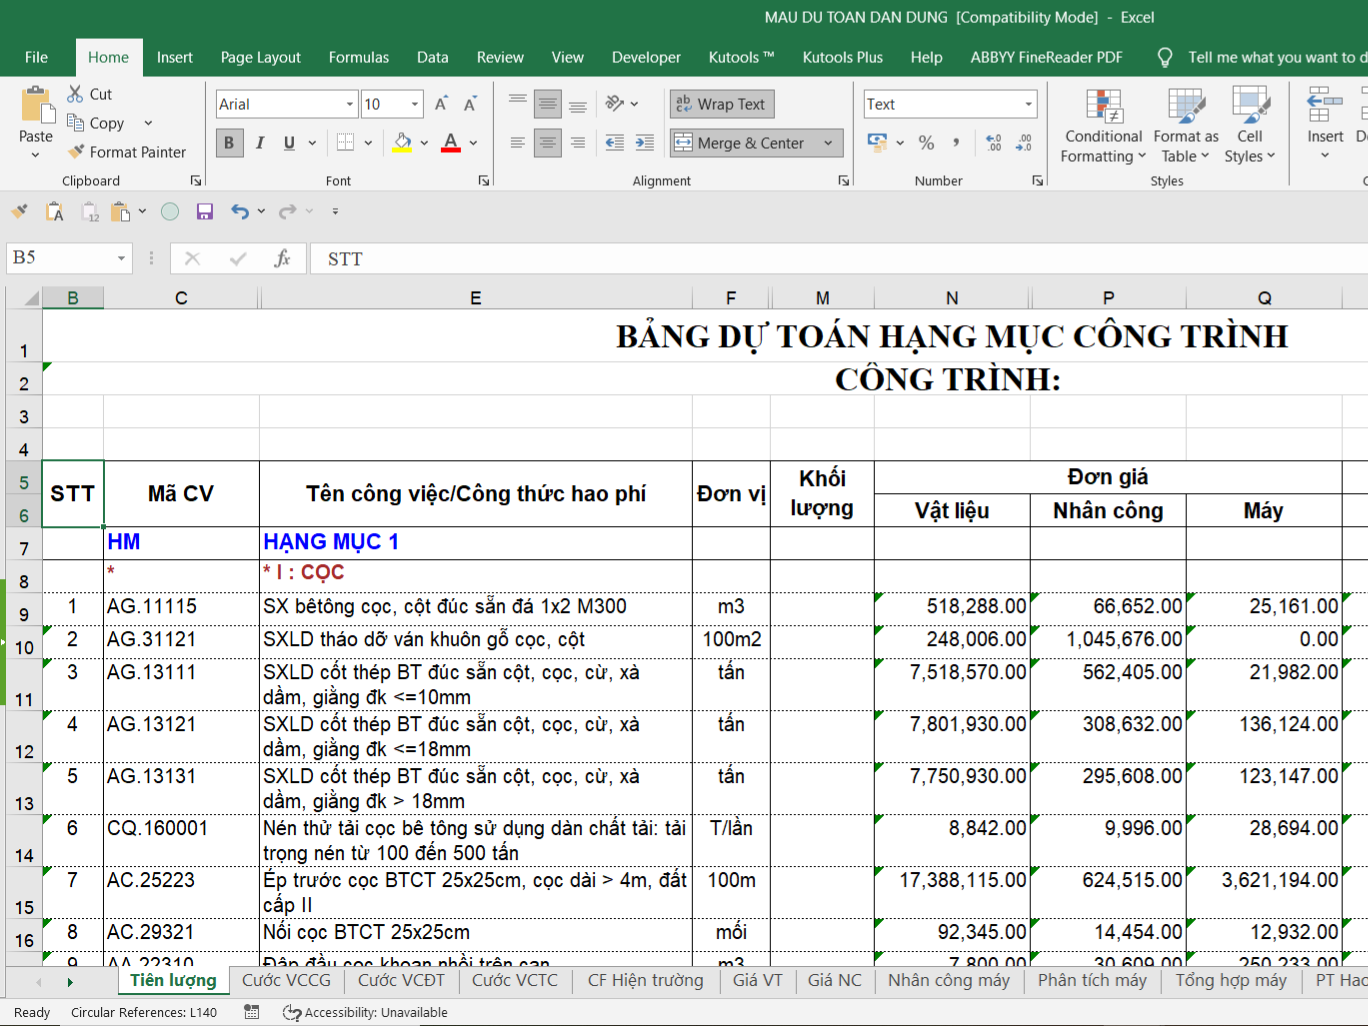Save the workbook from quick access toolbar
This screenshot has height=1026, width=1368.
click(205, 211)
